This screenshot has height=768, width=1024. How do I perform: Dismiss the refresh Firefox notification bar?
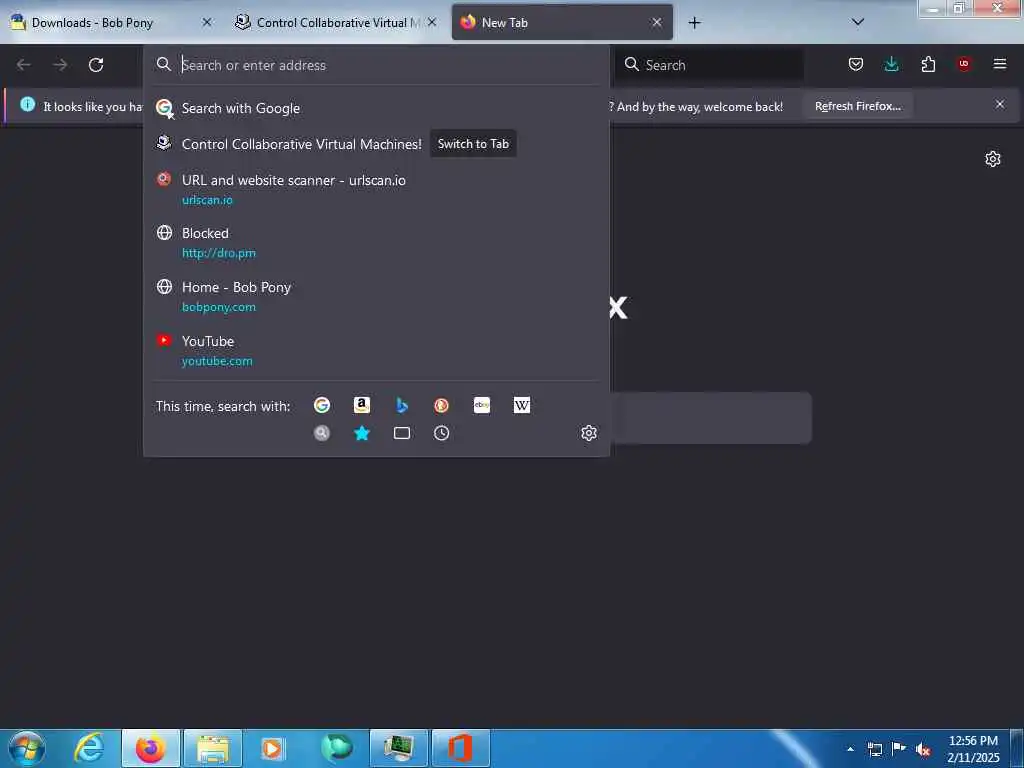pos(1000,104)
